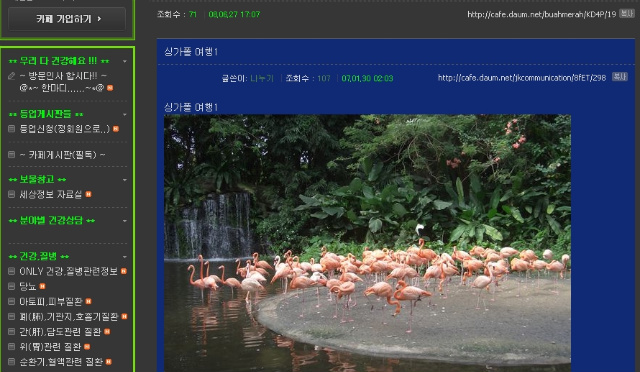The image size is (640, 372).
Task: Click the 복사 button beside bushmerah URL
Action: click(x=627, y=13)
